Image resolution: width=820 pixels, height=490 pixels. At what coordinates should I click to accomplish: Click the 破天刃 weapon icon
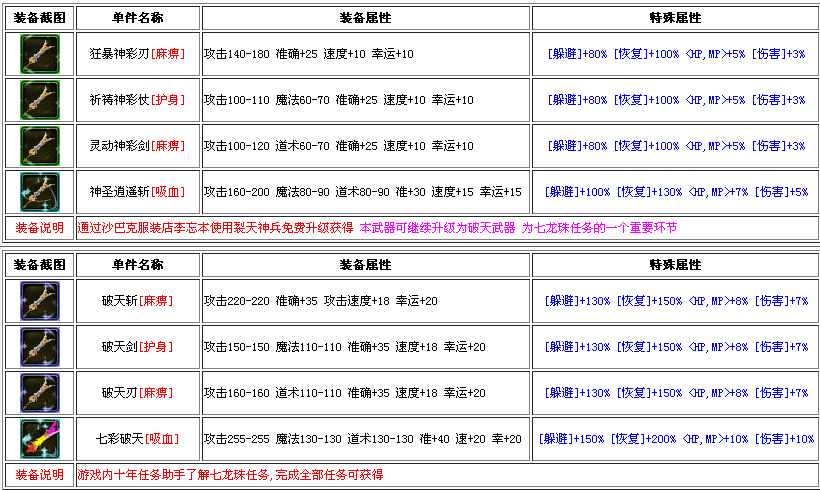[x=39, y=393]
